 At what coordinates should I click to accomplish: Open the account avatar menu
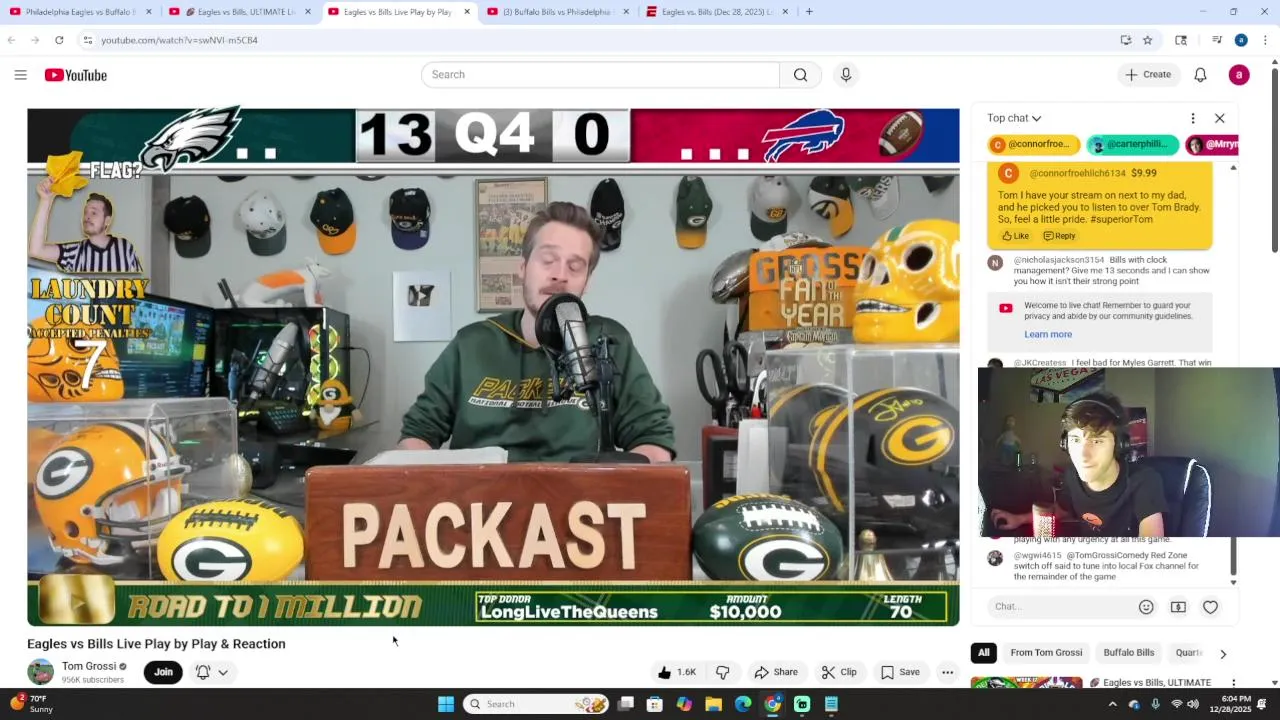point(1239,75)
